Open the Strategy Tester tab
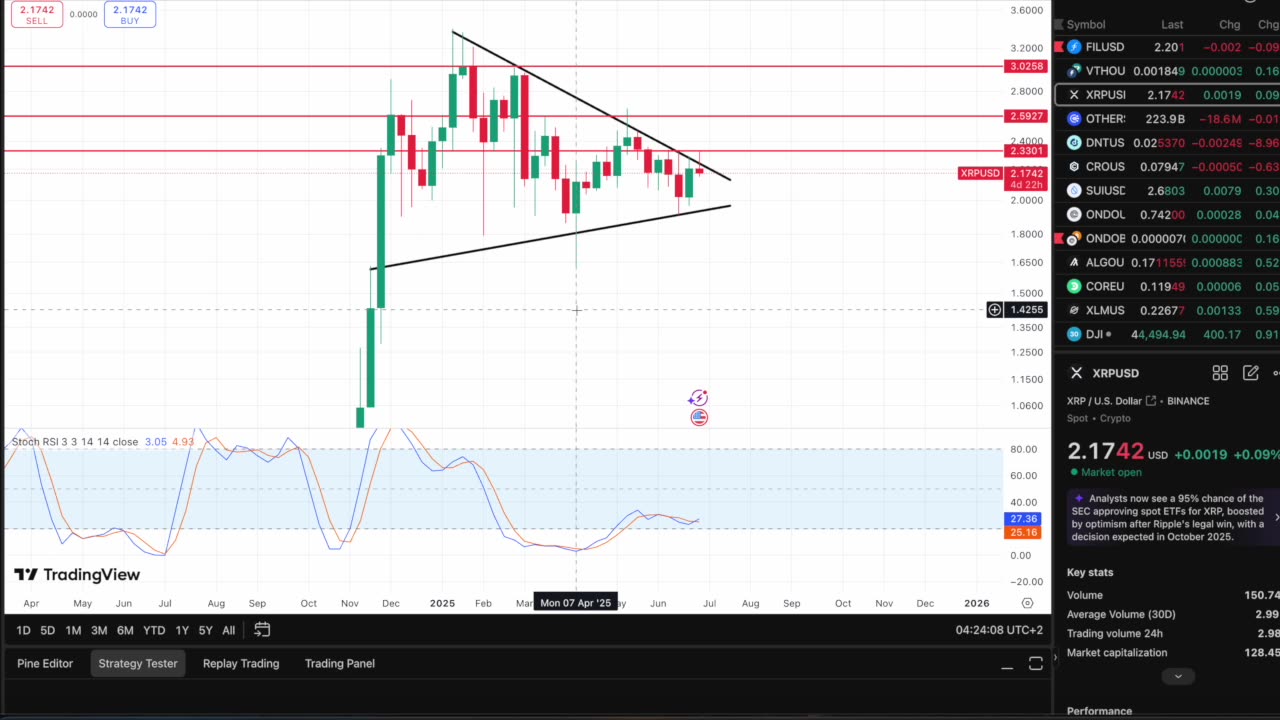Screen dimensions: 1280x720 [x=138, y=664]
